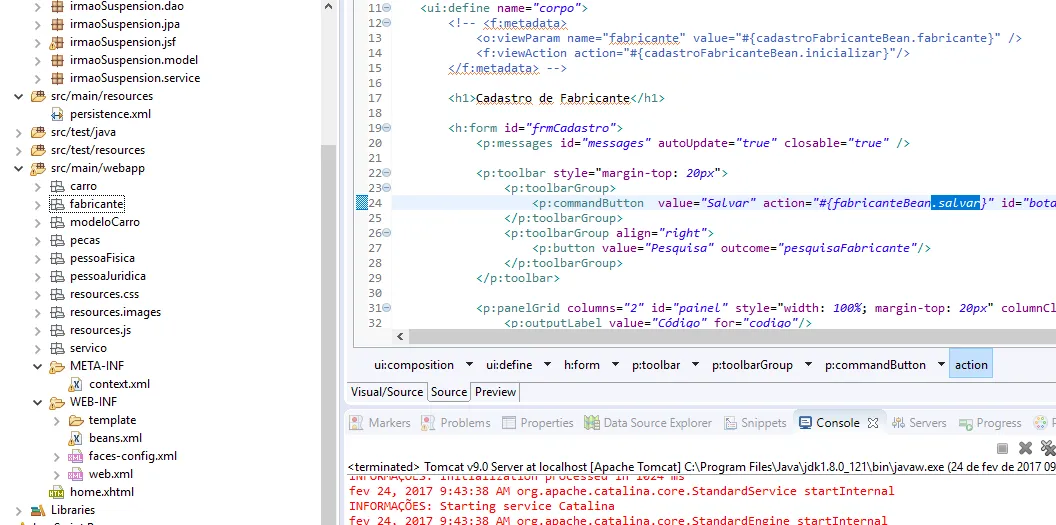Click the context.xml file icon
This screenshot has height=525, width=1056.
point(76,384)
